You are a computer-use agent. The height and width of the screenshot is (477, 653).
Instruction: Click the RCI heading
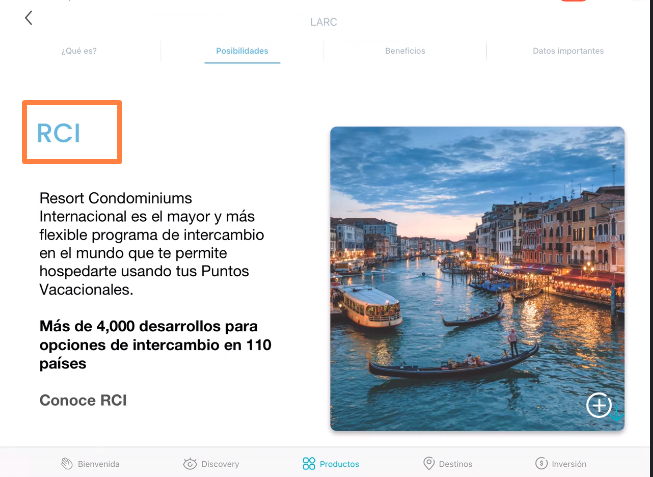point(58,133)
